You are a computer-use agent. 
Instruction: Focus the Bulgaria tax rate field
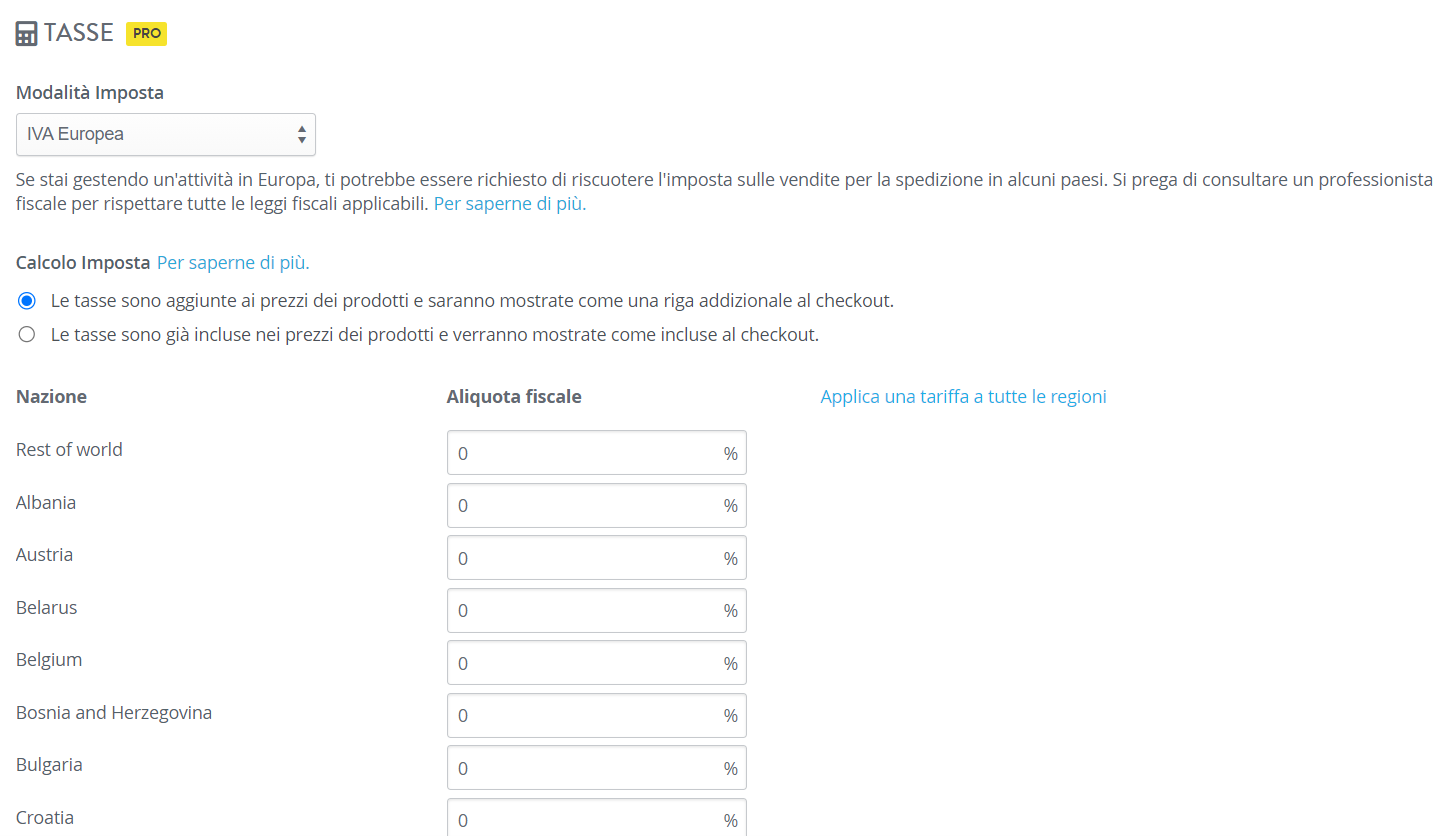click(x=597, y=768)
